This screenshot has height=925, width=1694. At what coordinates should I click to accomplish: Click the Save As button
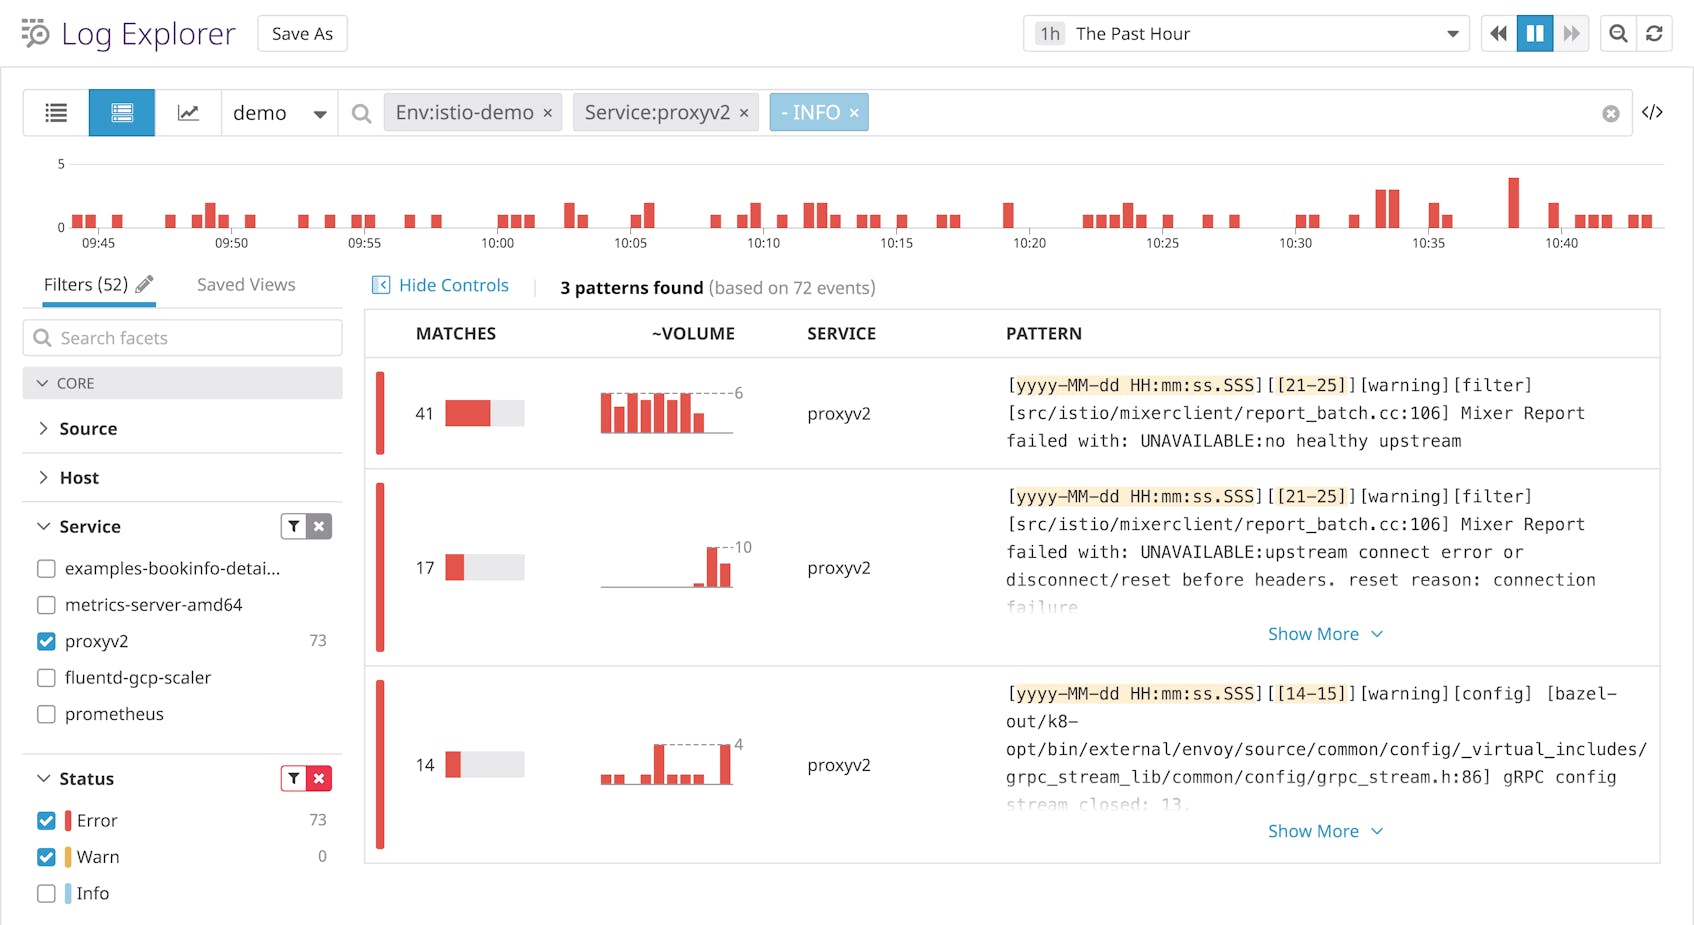coord(302,33)
